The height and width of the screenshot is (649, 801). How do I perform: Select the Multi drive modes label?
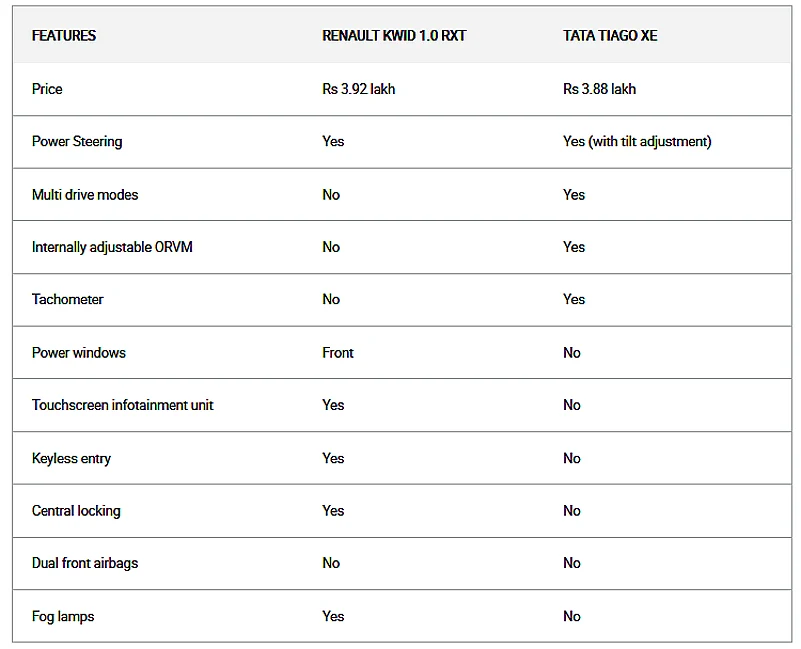pos(85,195)
